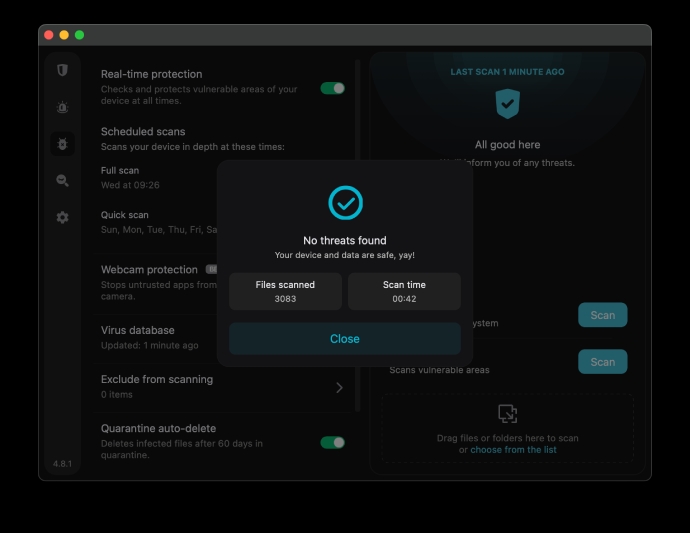This screenshot has height=533, width=690.
Task: Expand Exclude from scanning chevron
Action: tap(339, 387)
